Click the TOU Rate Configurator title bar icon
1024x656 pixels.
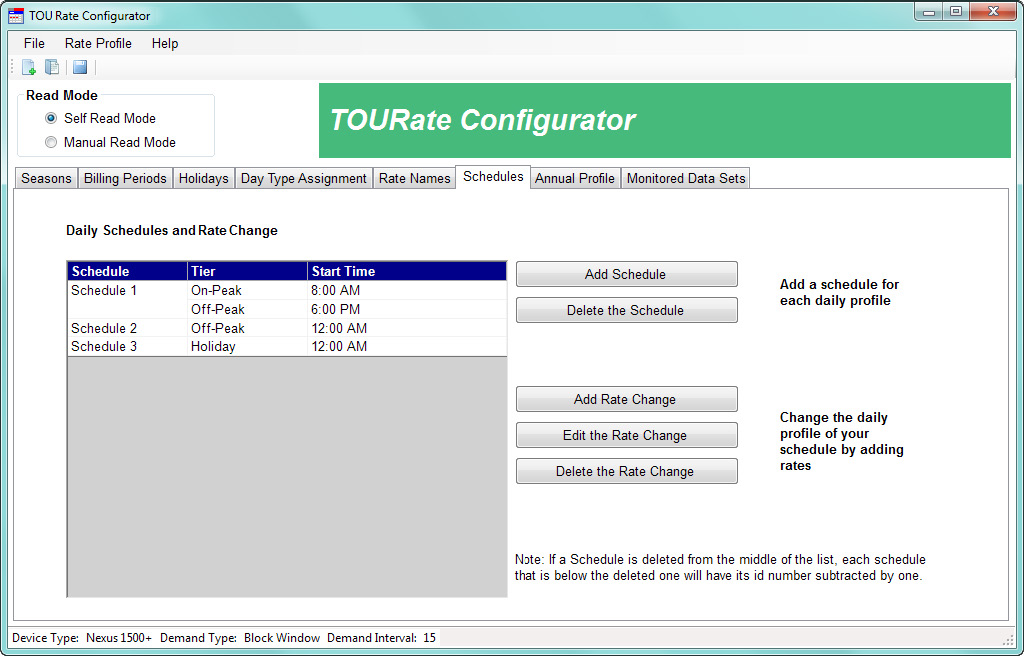(x=16, y=16)
